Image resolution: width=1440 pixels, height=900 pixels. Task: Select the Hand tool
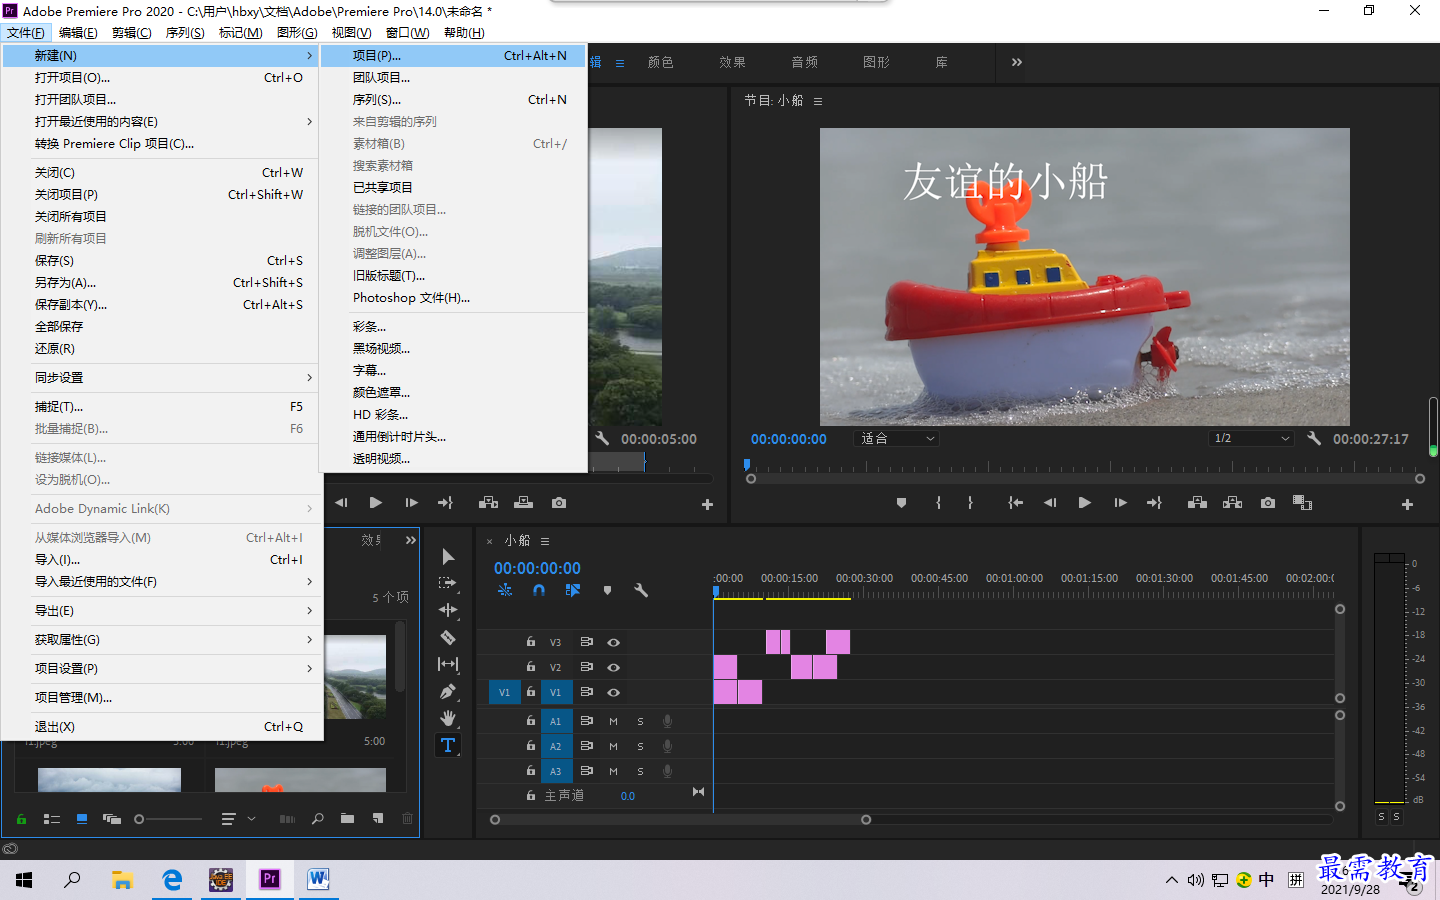(448, 718)
